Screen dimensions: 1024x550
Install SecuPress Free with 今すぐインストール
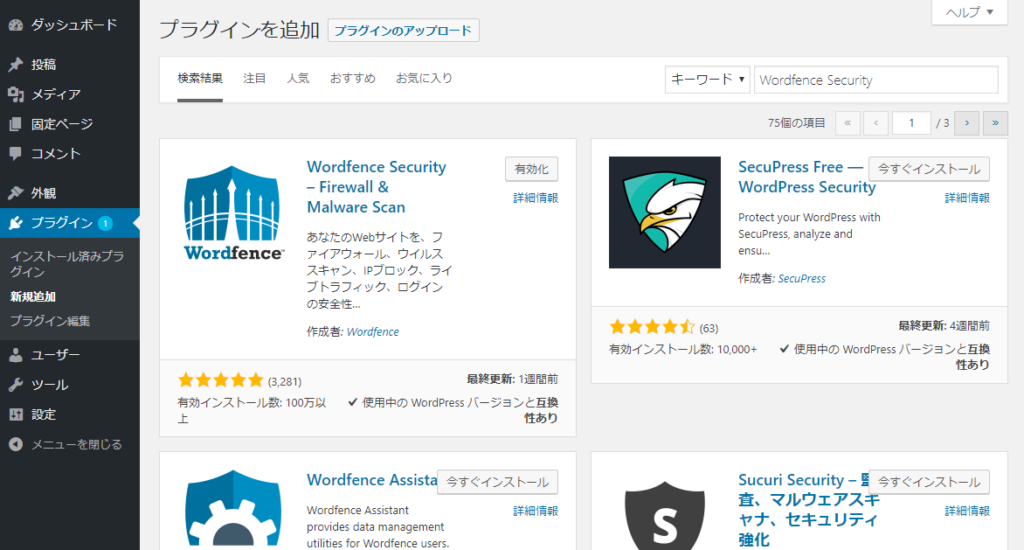[929, 169]
